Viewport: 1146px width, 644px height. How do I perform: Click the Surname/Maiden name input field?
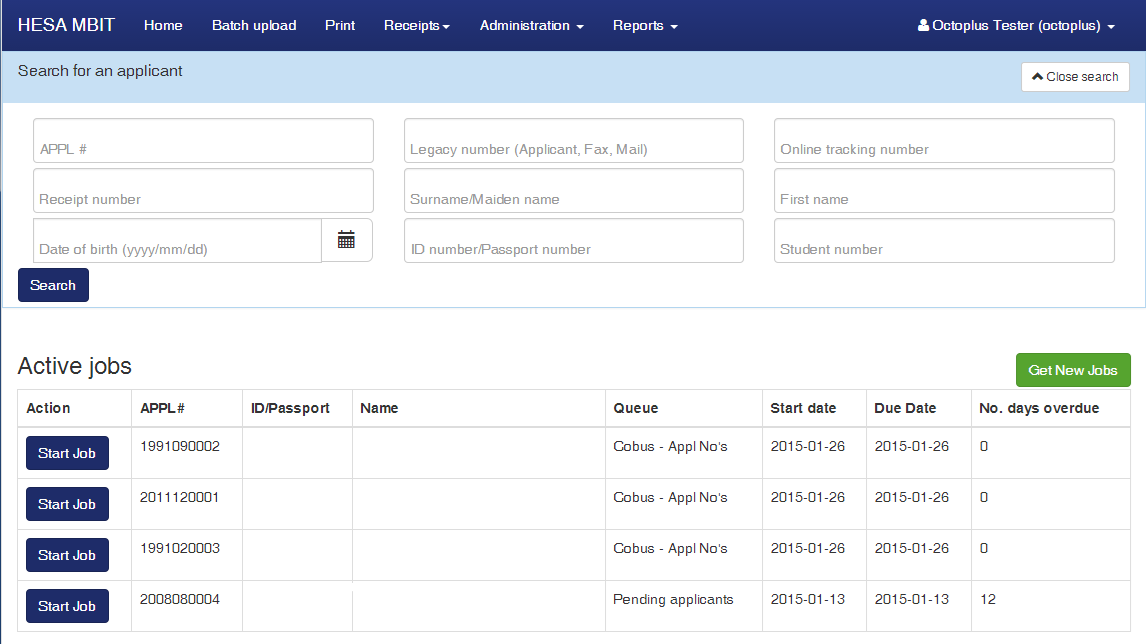(x=573, y=190)
